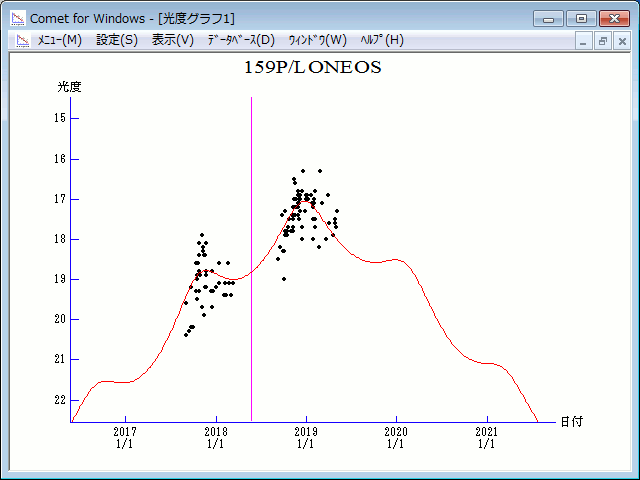Viewport: 640px width, 480px height.
Task: Close the inner 光度グラフ1 graph document
Action: click(x=622, y=41)
